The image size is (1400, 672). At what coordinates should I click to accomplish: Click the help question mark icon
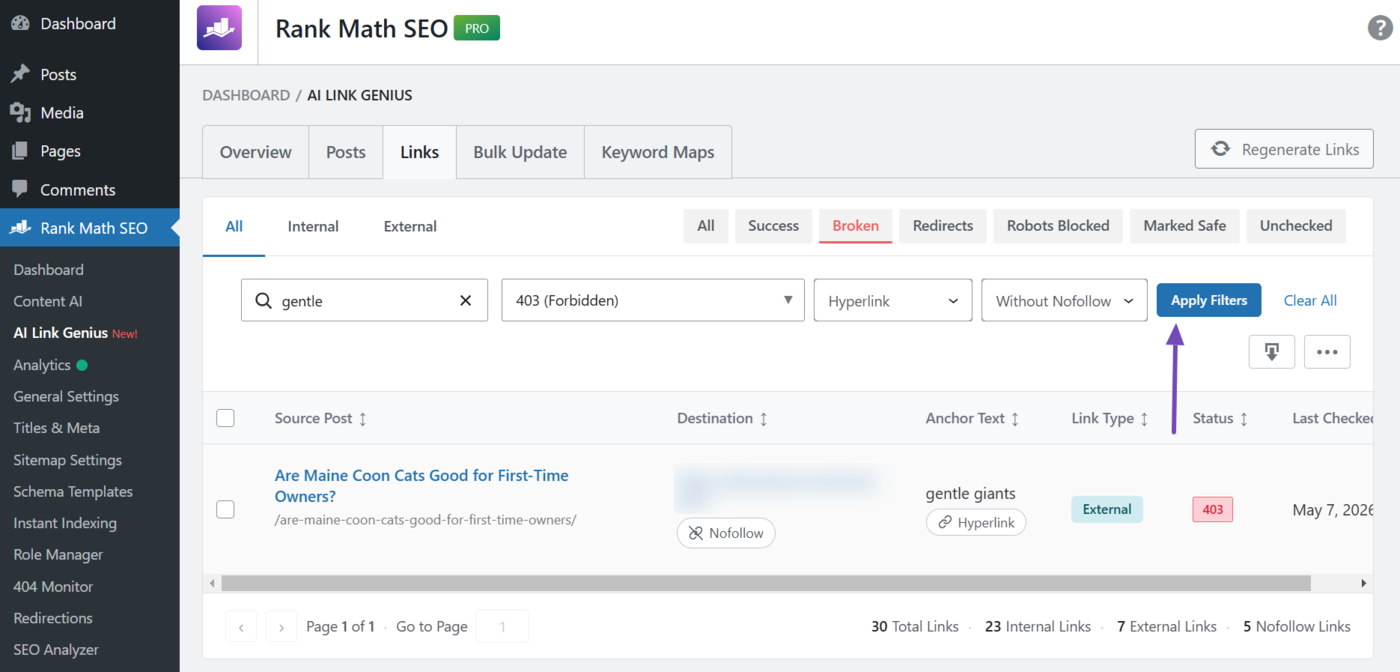tap(1380, 28)
